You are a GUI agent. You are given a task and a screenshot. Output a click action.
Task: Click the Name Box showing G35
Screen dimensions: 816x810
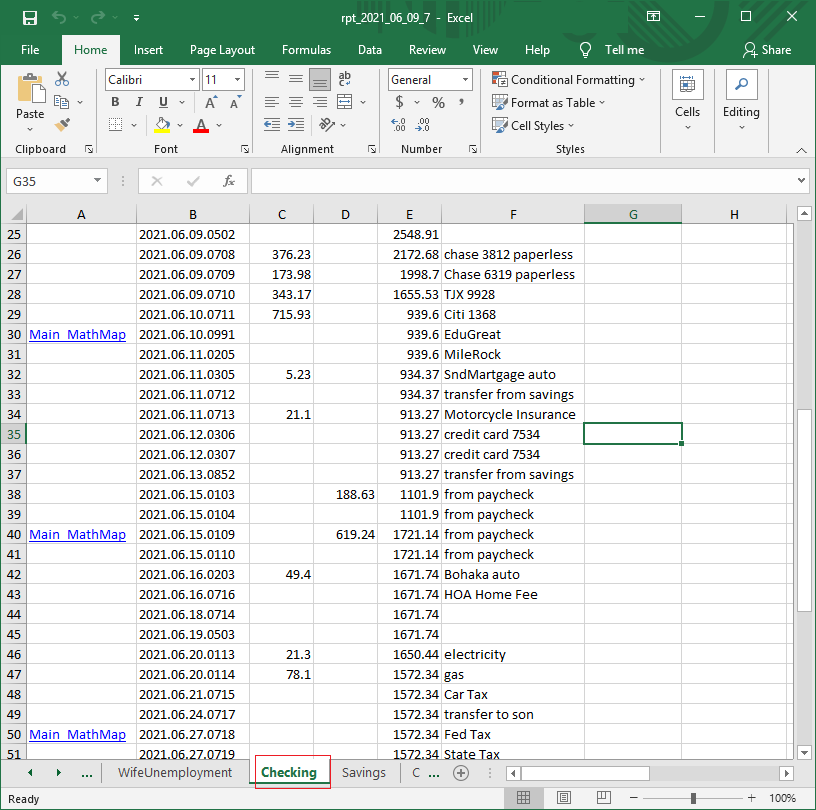[50, 181]
